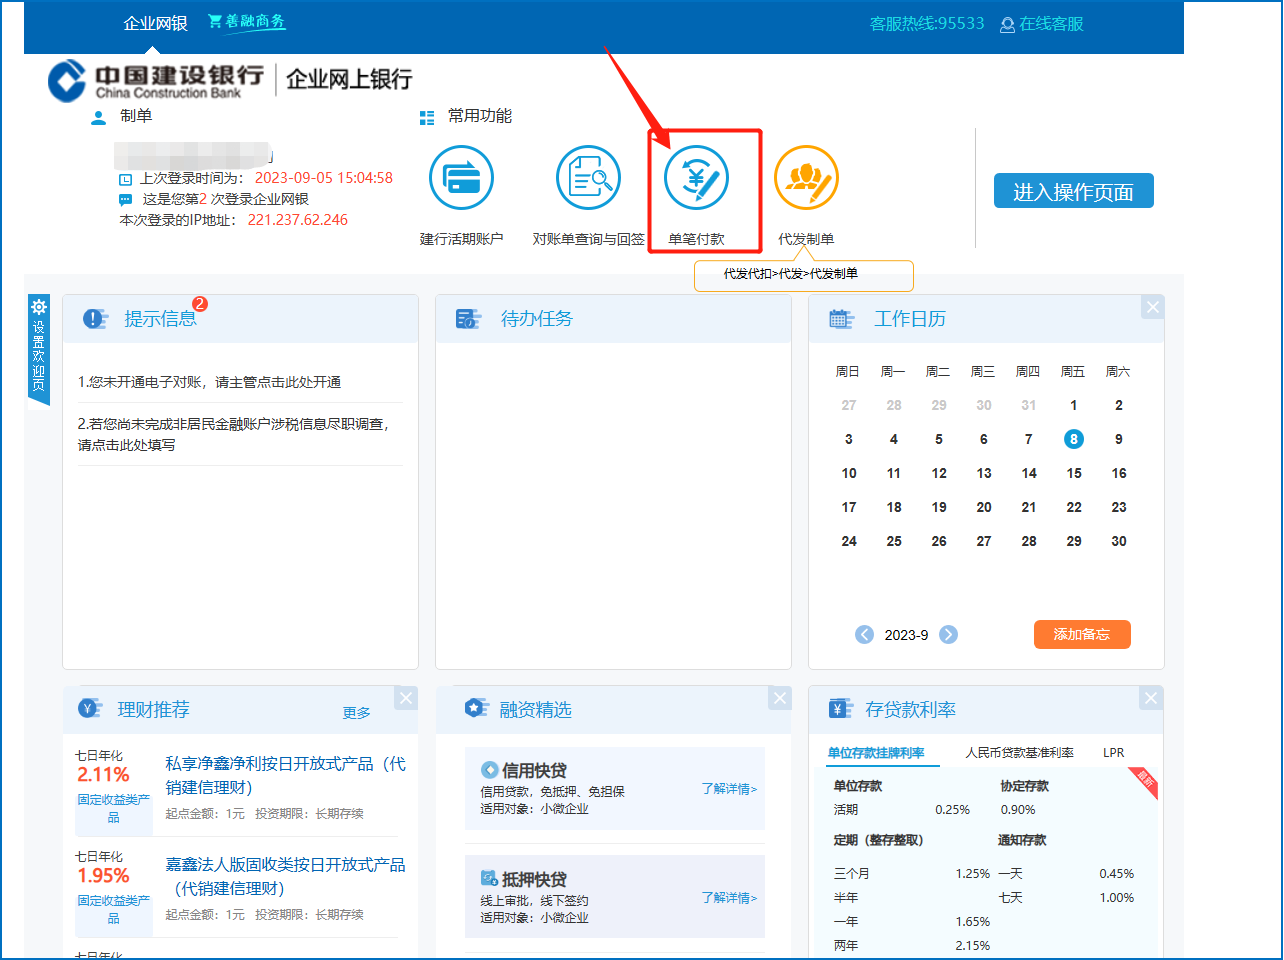Open the 对账单查询与回签 statement icon

coord(588,179)
